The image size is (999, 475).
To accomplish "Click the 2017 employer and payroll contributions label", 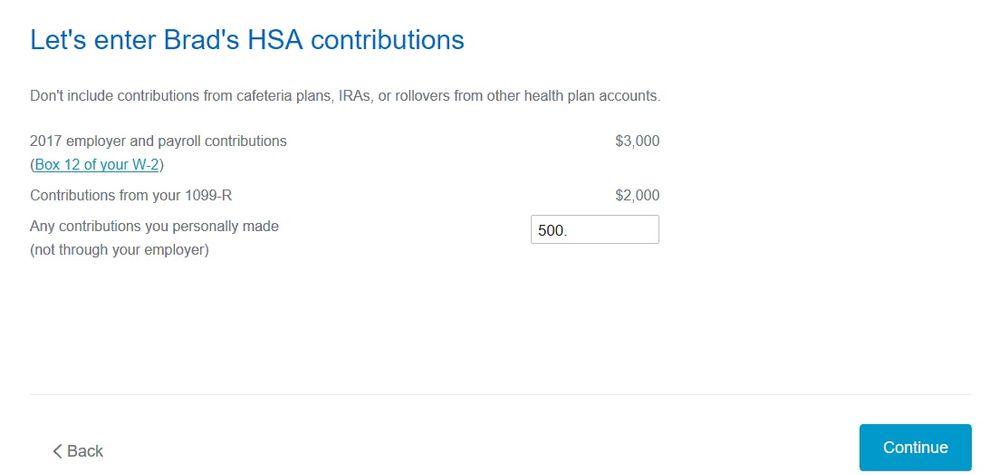I will pyautogui.click(x=158, y=141).
